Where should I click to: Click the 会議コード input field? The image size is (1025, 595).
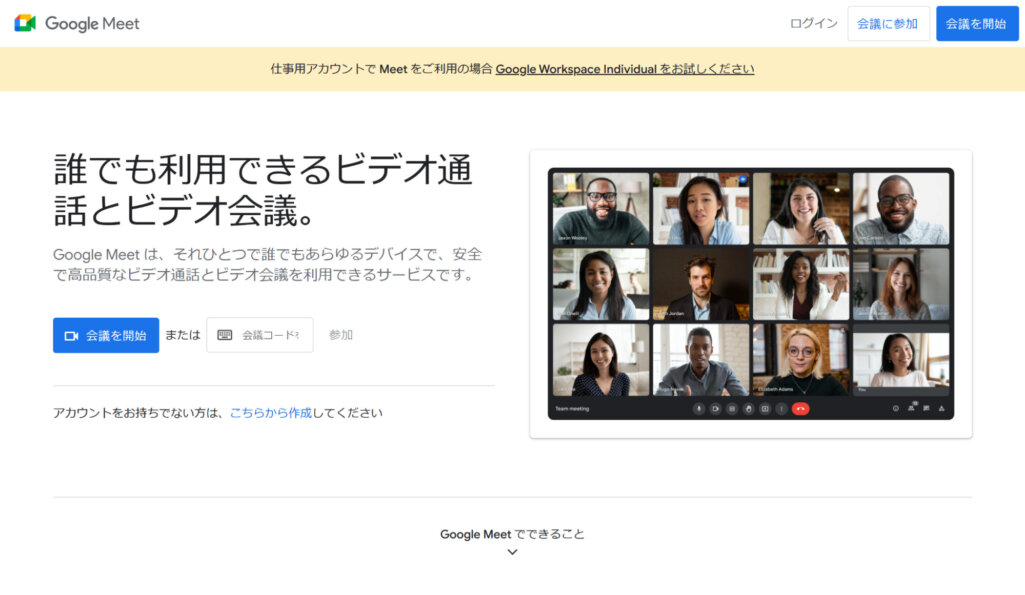269,335
